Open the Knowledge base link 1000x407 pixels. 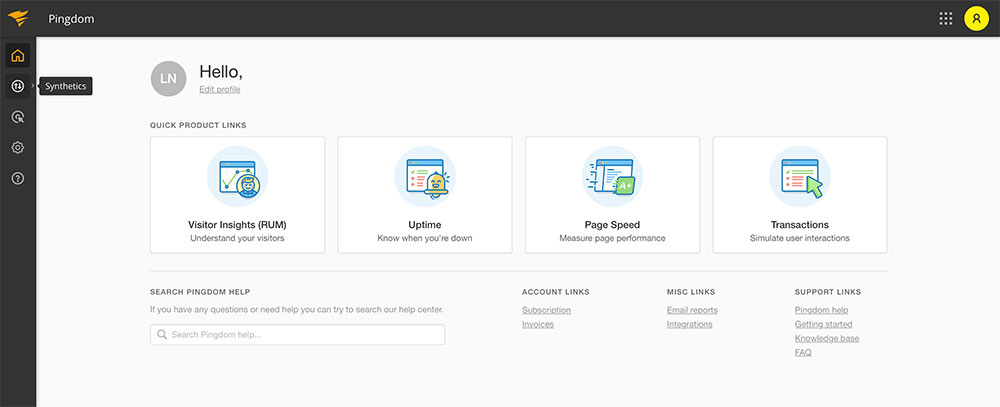click(x=827, y=338)
